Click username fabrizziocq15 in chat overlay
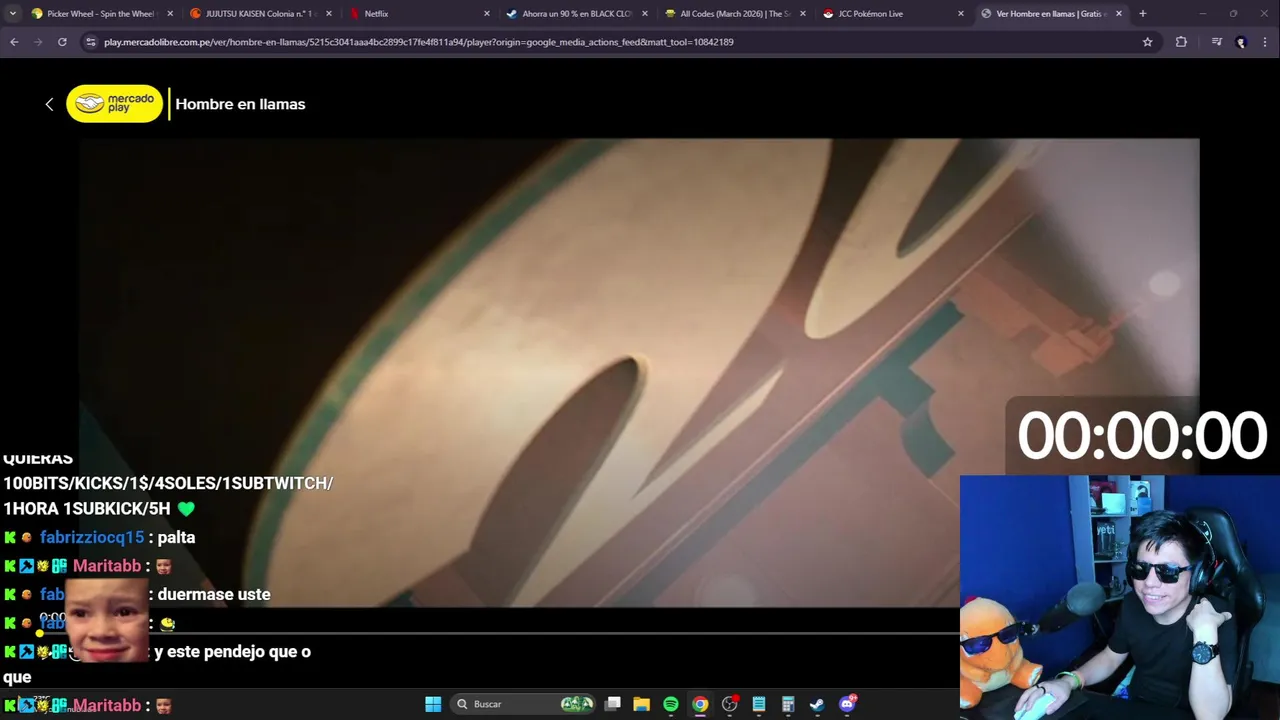This screenshot has width=1280, height=720. point(92,537)
